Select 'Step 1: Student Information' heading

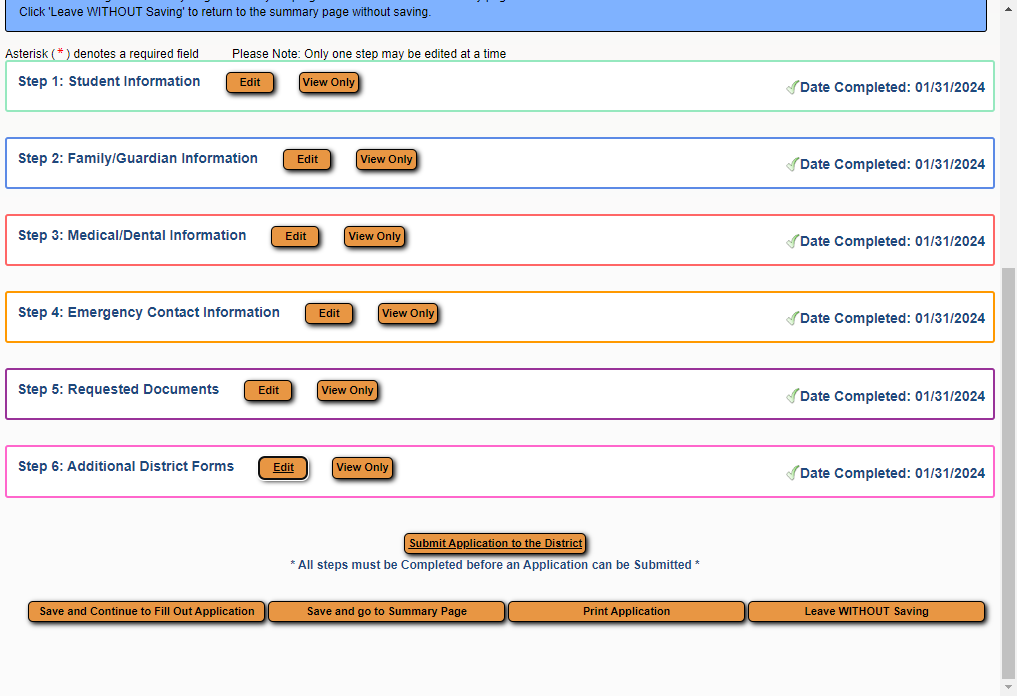(109, 81)
